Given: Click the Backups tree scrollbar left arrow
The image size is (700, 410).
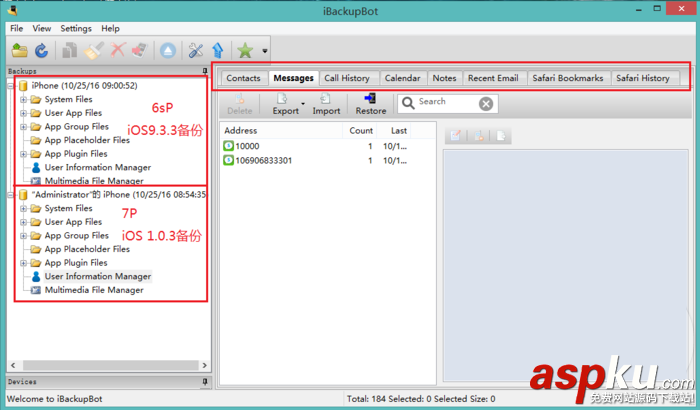Looking at the screenshot, I should (x=13, y=365).
